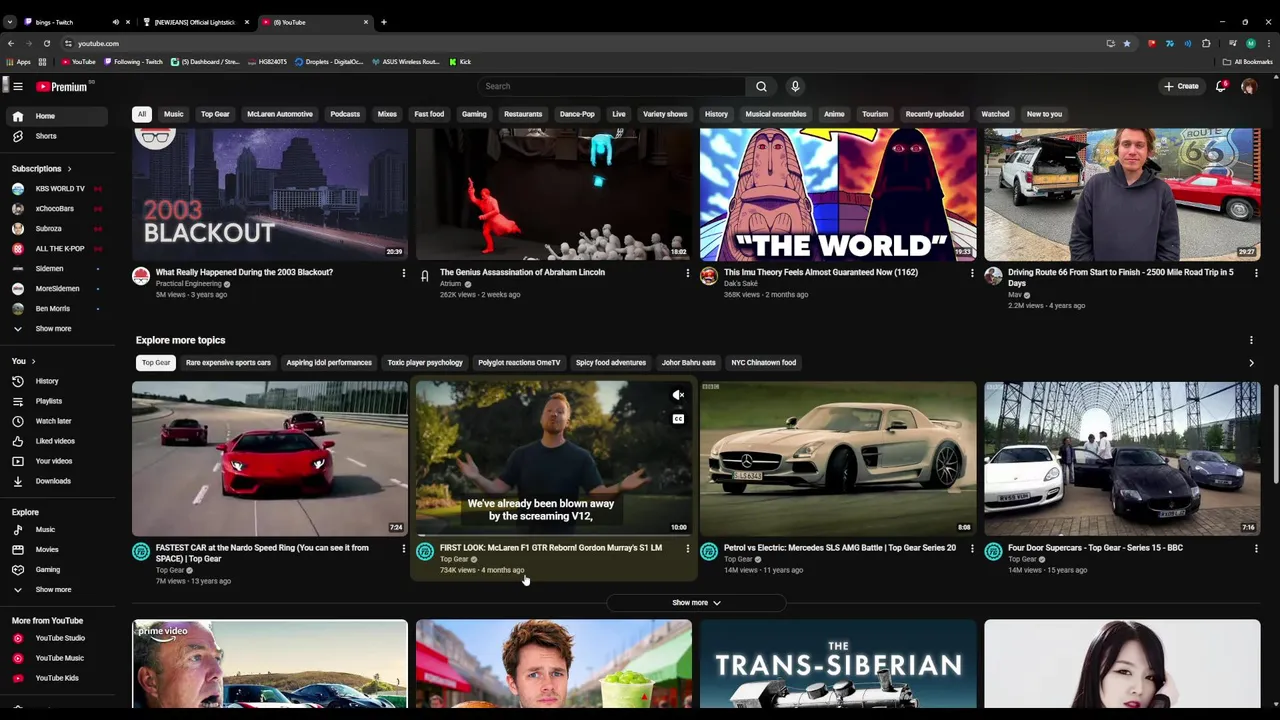Play "THE WORLD" Imu theory thumbnail
This screenshot has width=1280, height=720.
coord(838,194)
